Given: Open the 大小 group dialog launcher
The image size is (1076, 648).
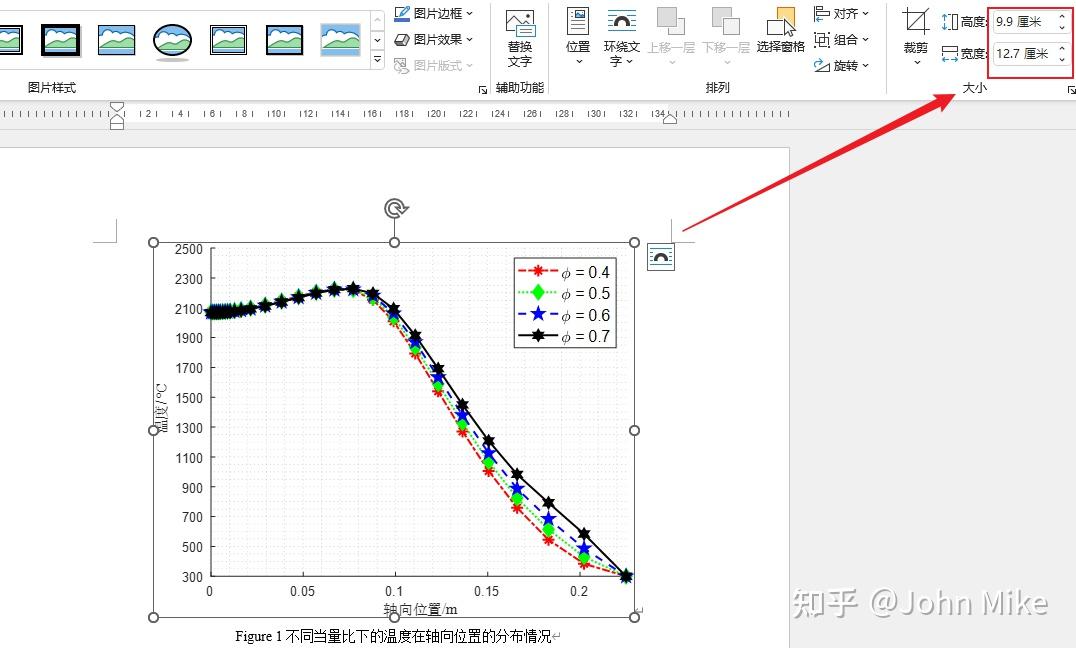Looking at the screenshot, I should [1071, 88].
